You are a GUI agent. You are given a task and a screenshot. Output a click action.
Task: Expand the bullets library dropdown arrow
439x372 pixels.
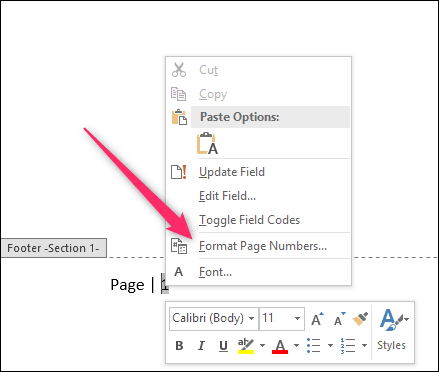330,345
